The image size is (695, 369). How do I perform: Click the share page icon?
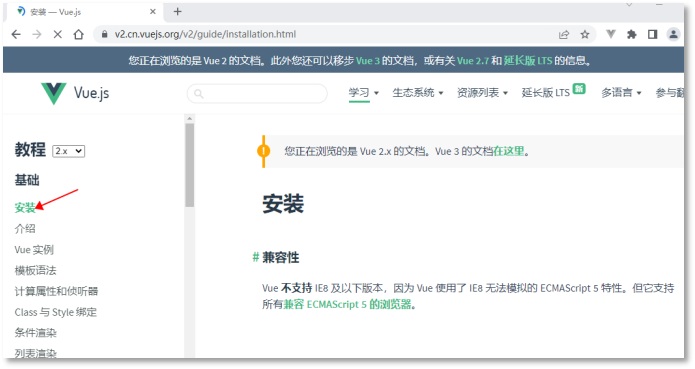click(x=564, y=35)
